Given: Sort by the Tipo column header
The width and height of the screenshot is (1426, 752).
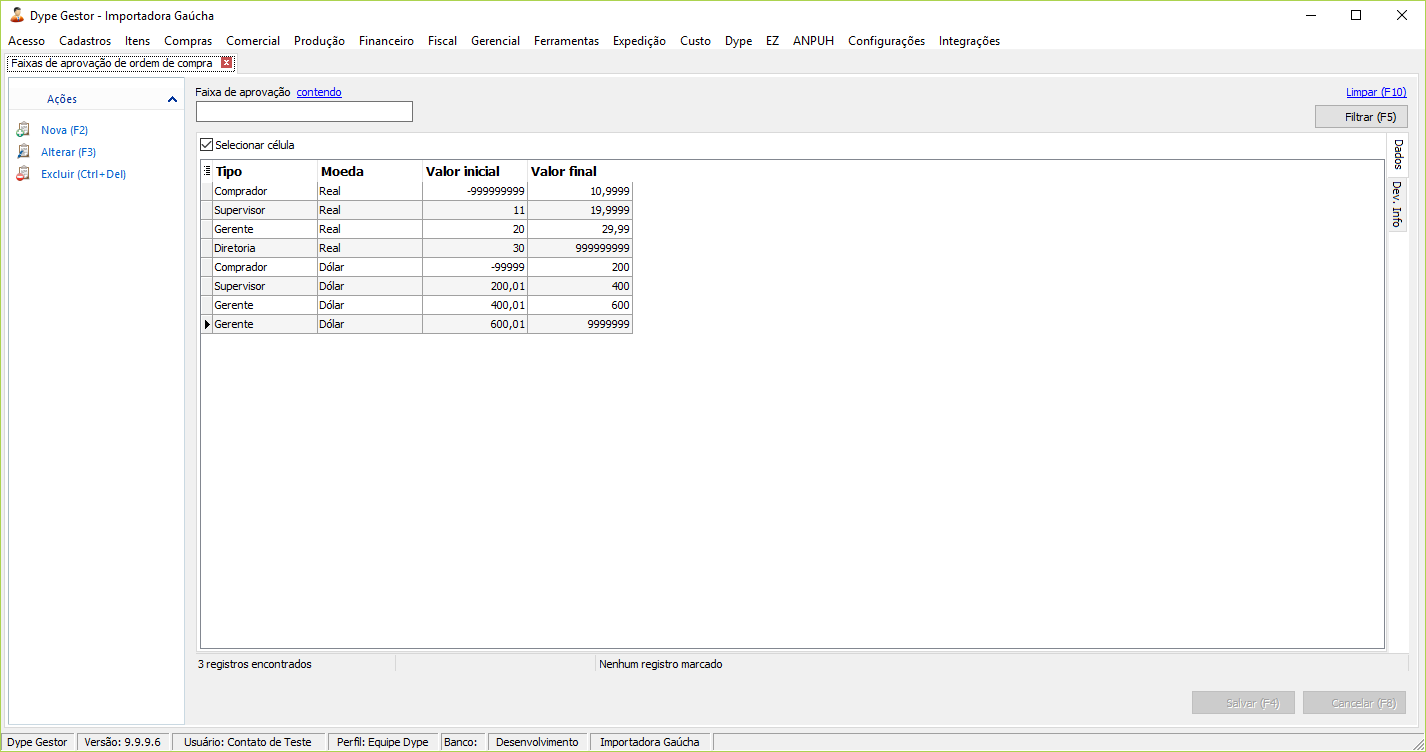Looking at the screenshot, I should pos(265,171).
